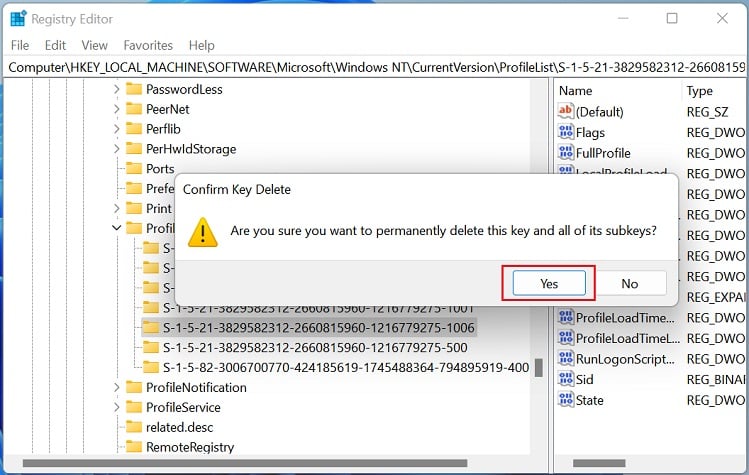This screenshot has width=749, height=475.
Task: Expand the ProfileNotification key
Action: pos(117,387)
